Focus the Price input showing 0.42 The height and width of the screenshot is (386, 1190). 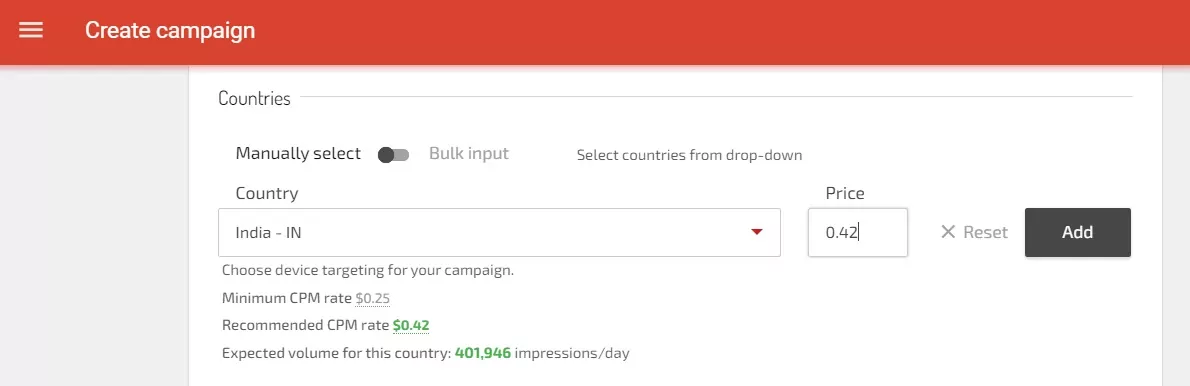pyautogui.click(x=858, y=232)
